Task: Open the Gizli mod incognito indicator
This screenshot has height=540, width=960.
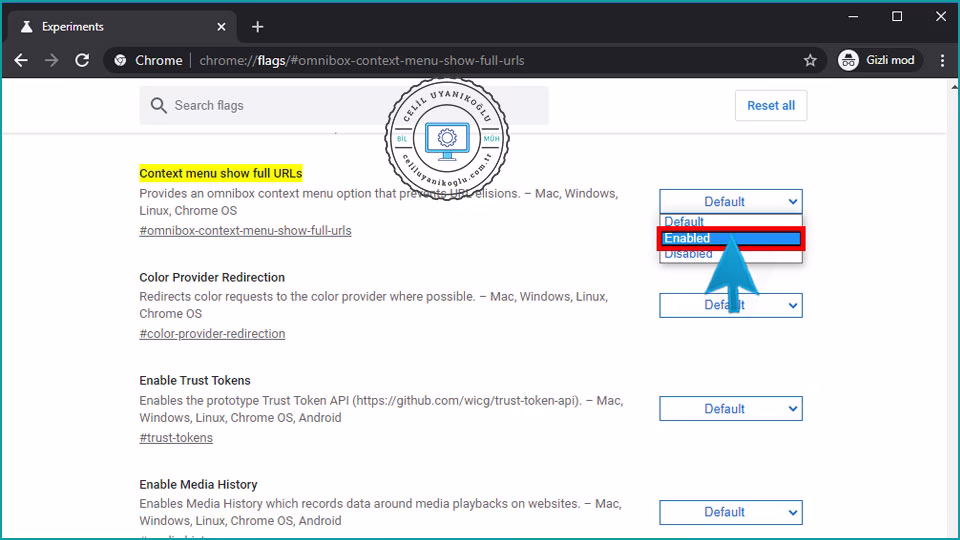Action: point(879,60)
